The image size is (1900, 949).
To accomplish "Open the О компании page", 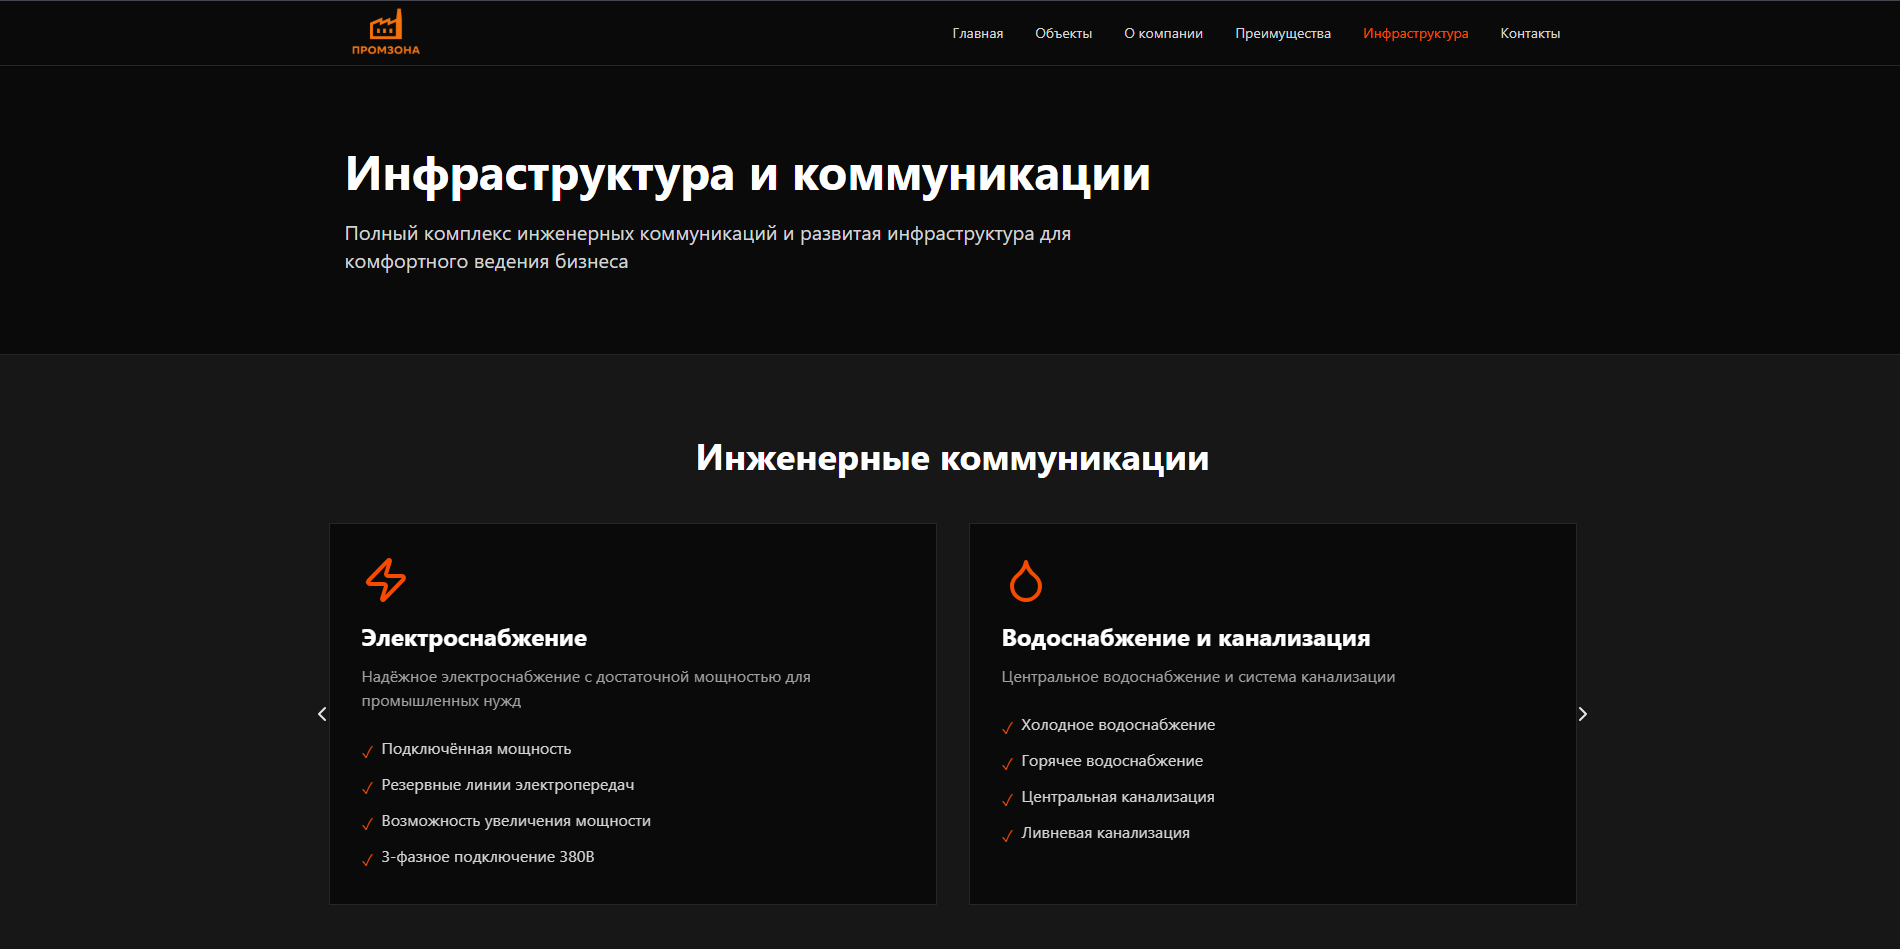I will click(x=1163, y=34).
